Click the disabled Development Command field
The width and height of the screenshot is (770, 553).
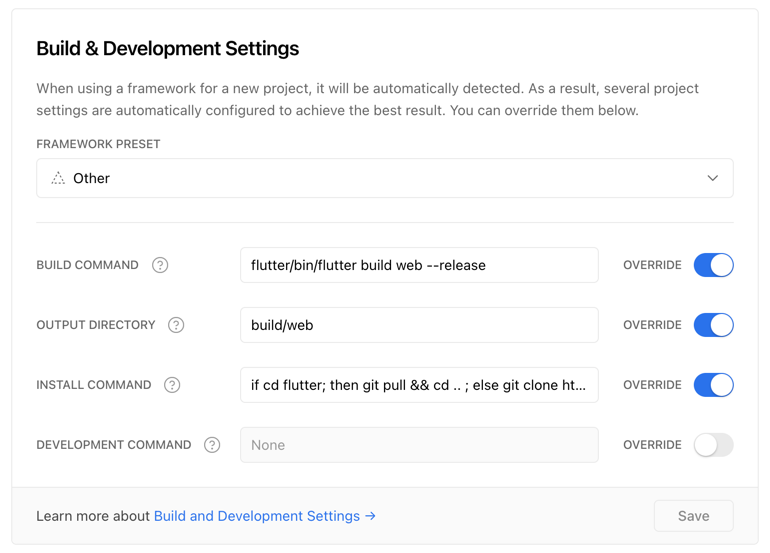pyautogui.click(x=419, y=445)
